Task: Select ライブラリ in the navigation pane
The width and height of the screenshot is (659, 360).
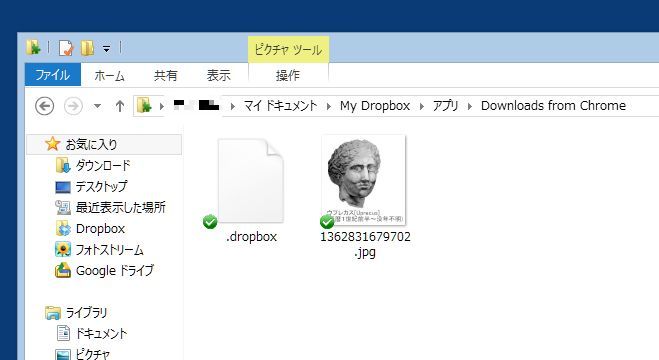Action: pos(87,313)
